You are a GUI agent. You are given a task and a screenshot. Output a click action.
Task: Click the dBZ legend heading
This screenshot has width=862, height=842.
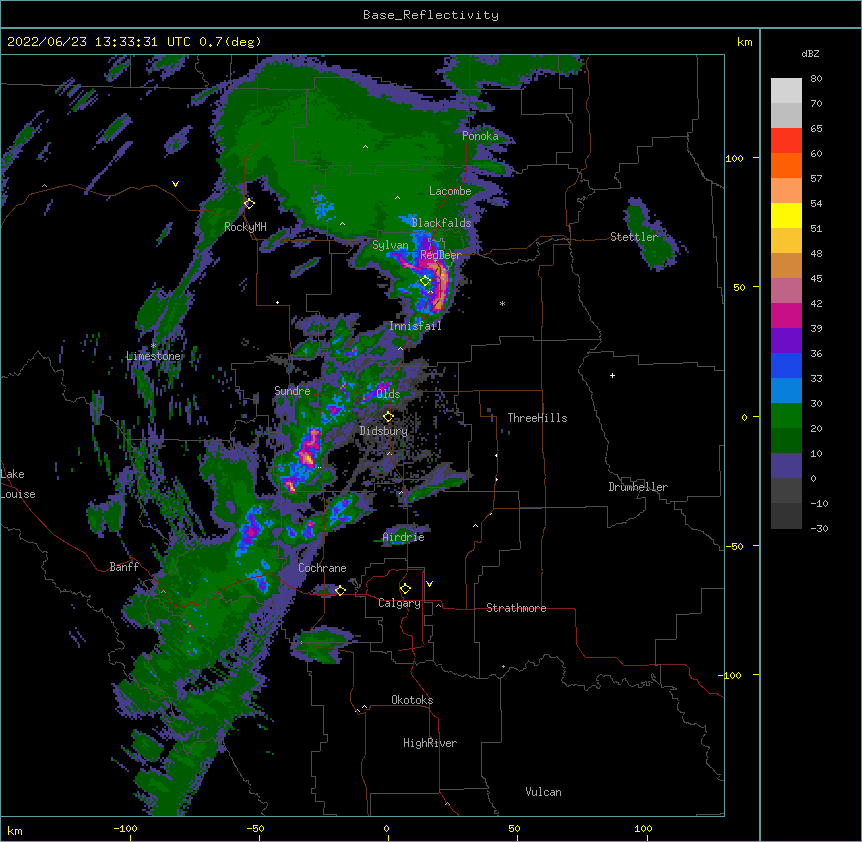tap(810, 53)
